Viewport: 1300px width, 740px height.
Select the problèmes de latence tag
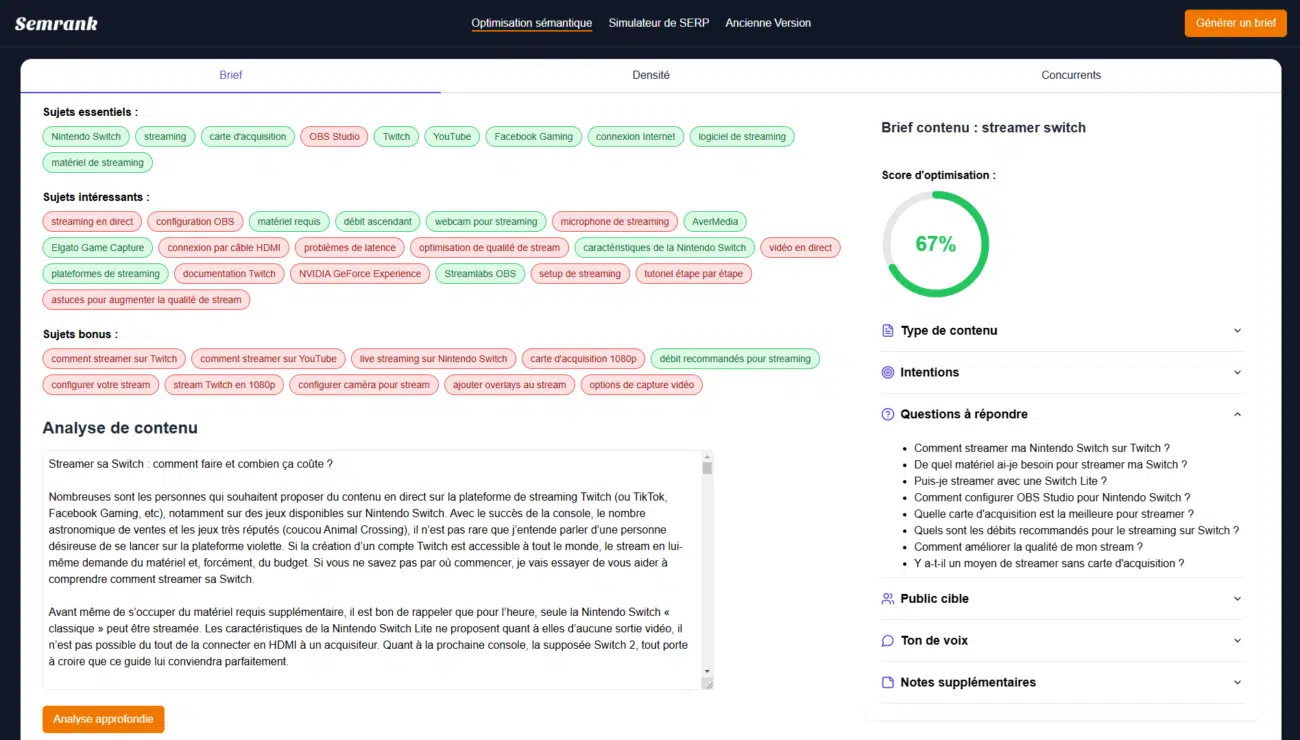click(x=350, y=248)
